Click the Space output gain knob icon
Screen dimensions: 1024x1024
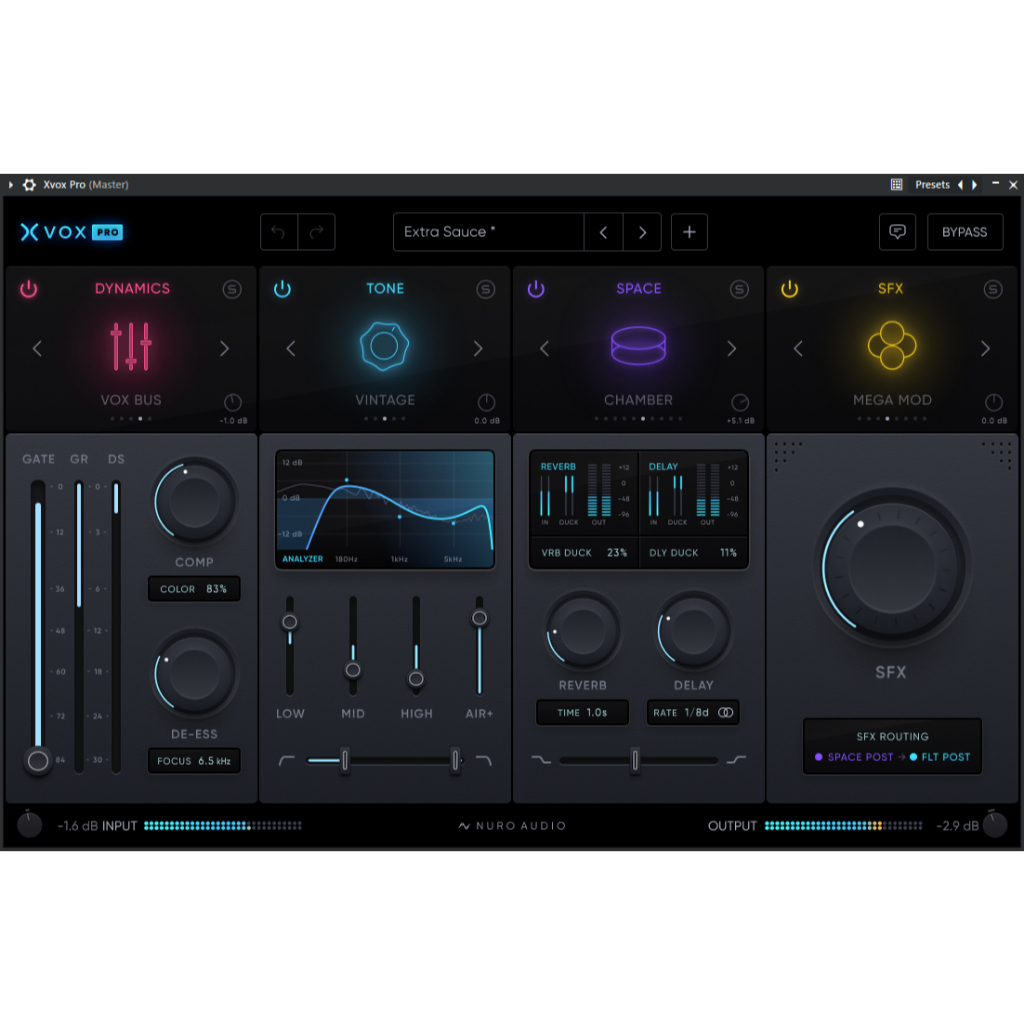tap(740, 402)
